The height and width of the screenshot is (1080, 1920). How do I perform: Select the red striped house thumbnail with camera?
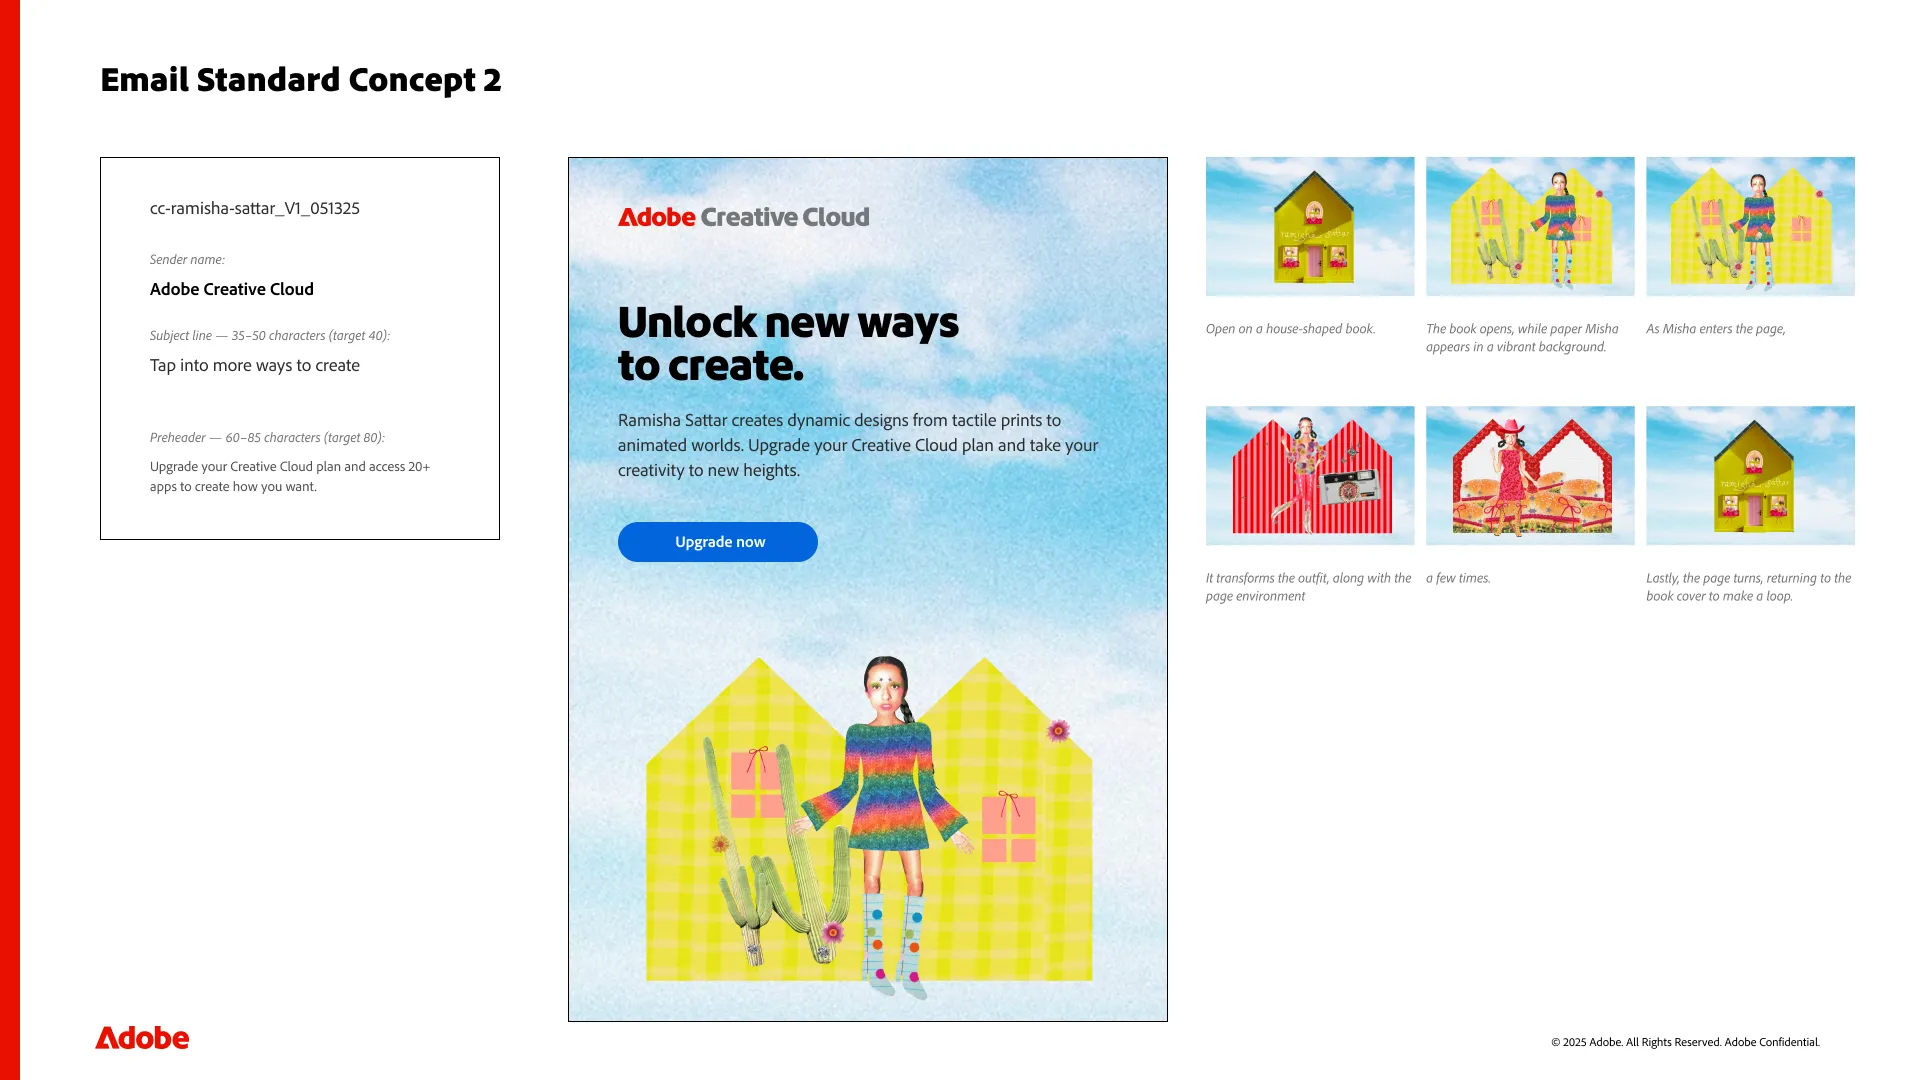click(1310, 475)
